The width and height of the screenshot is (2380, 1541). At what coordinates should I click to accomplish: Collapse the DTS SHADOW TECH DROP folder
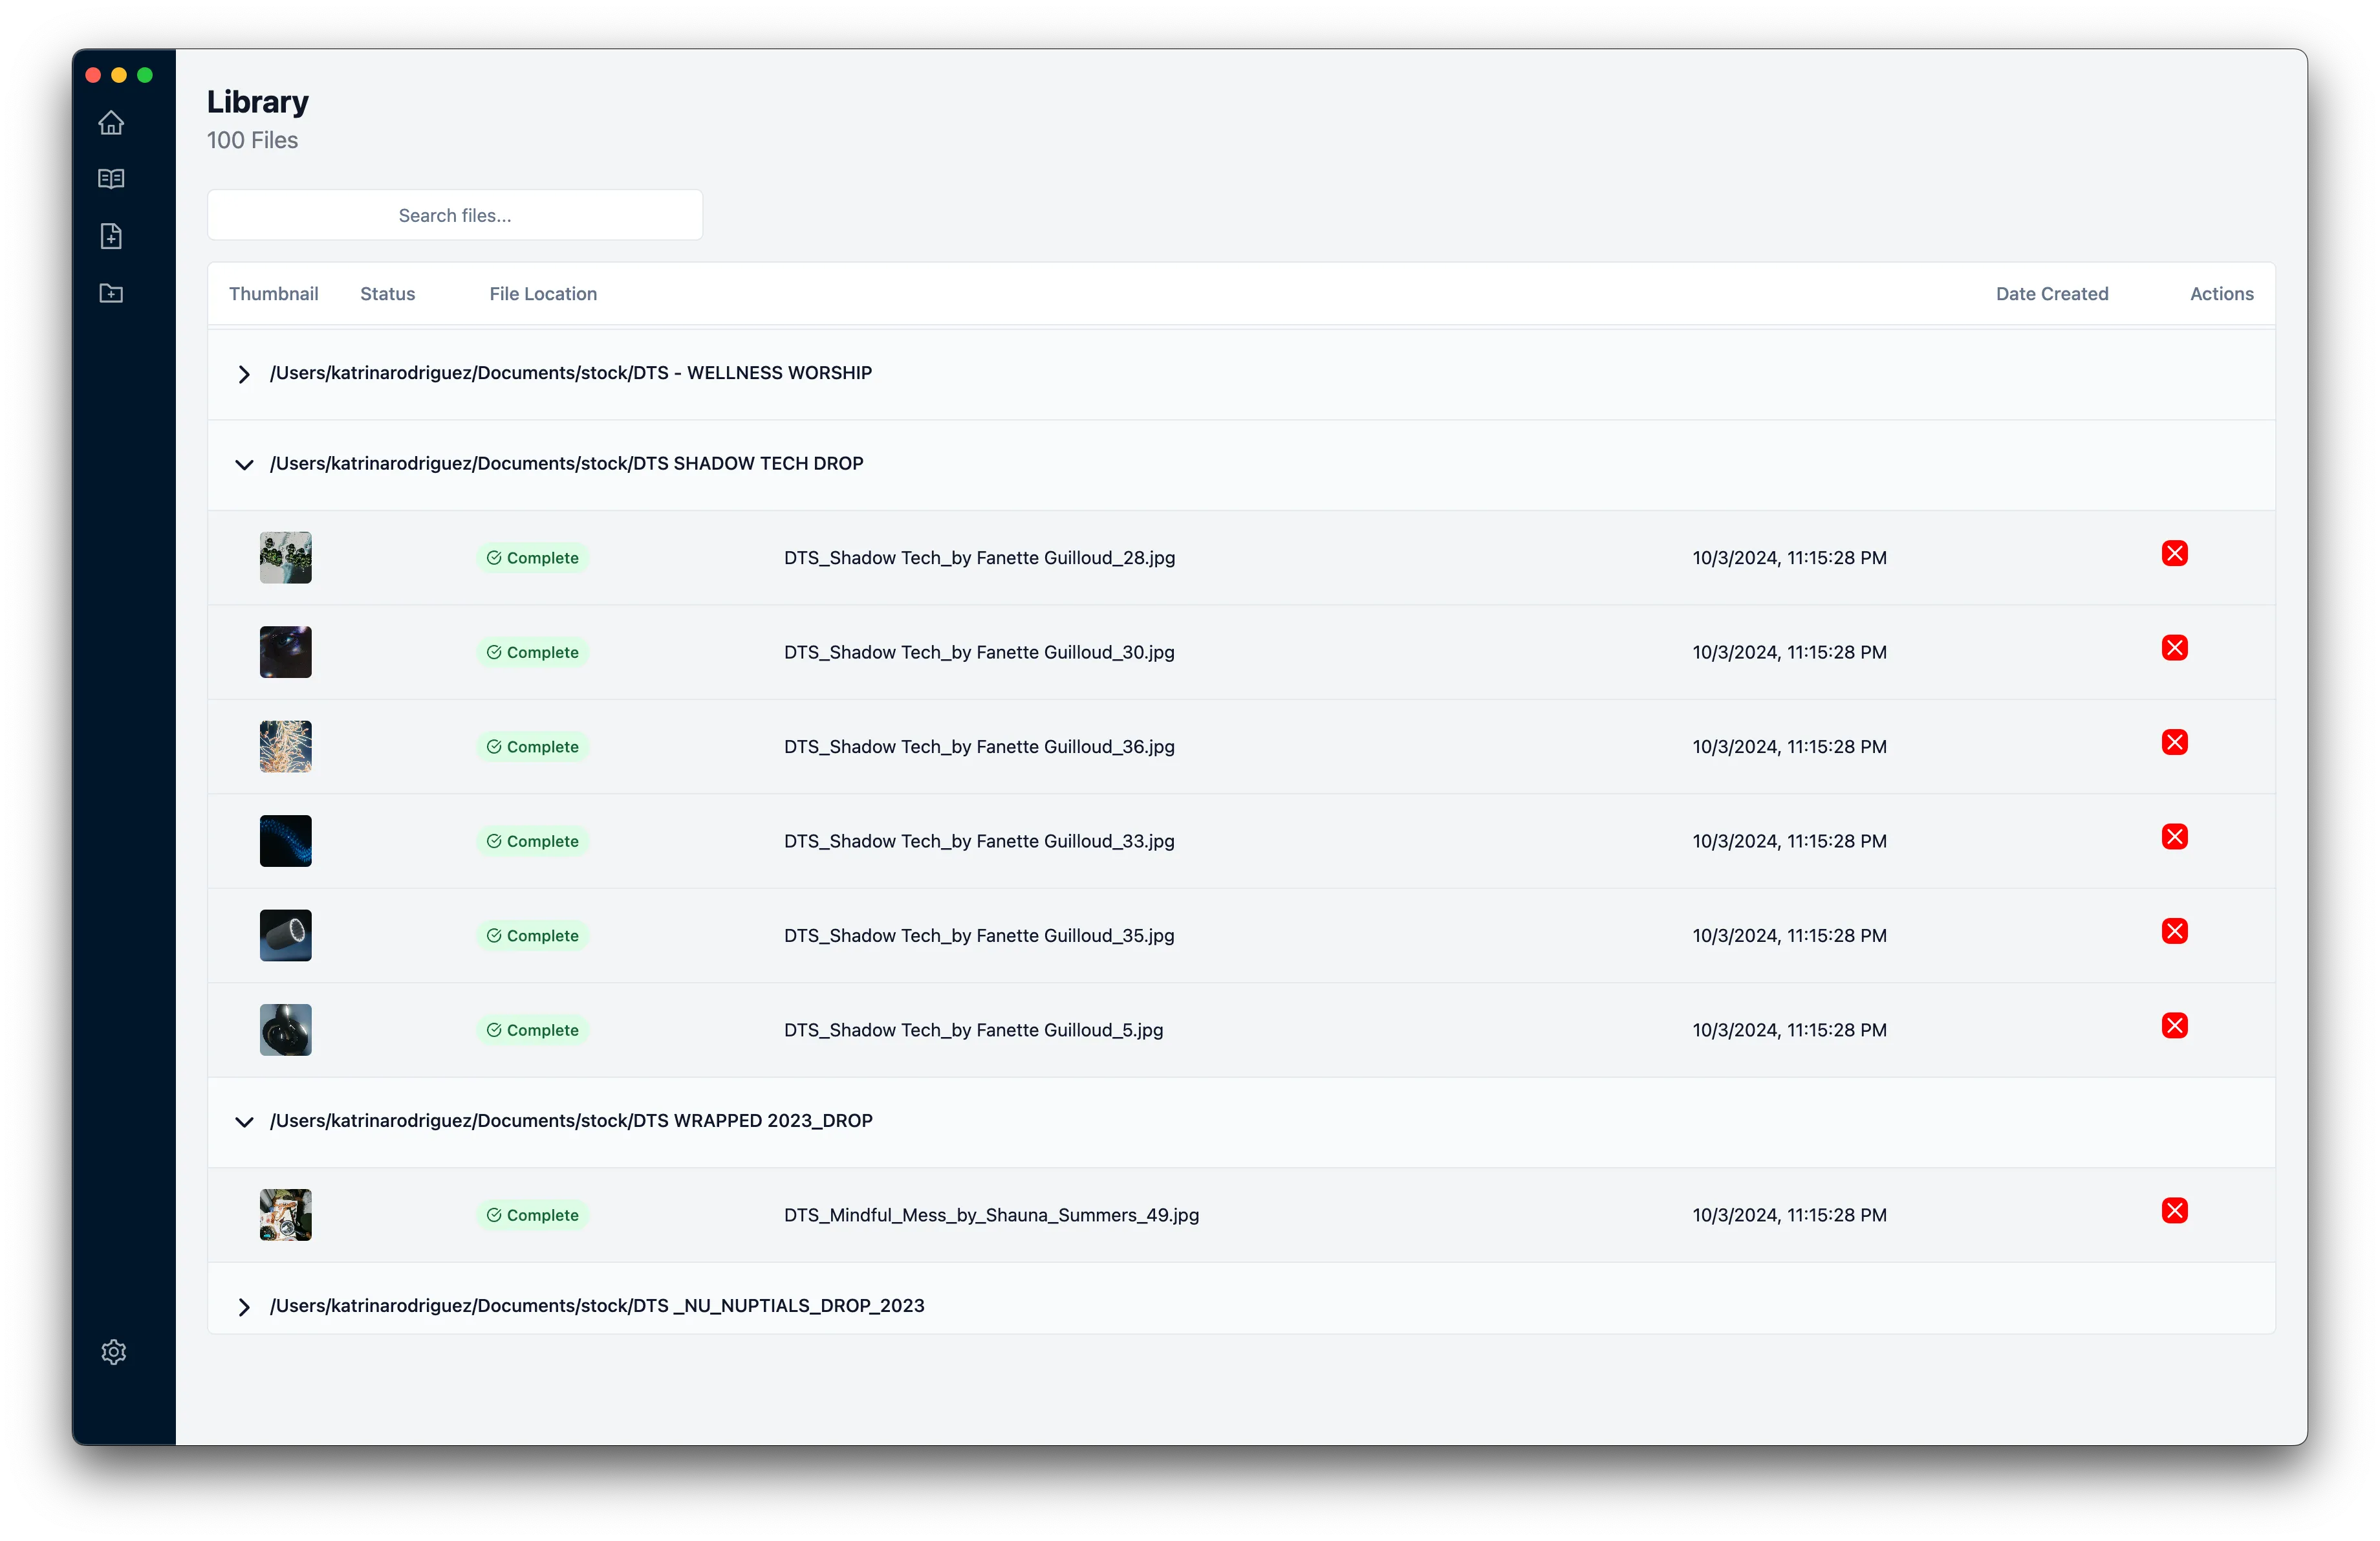[244, 463]
